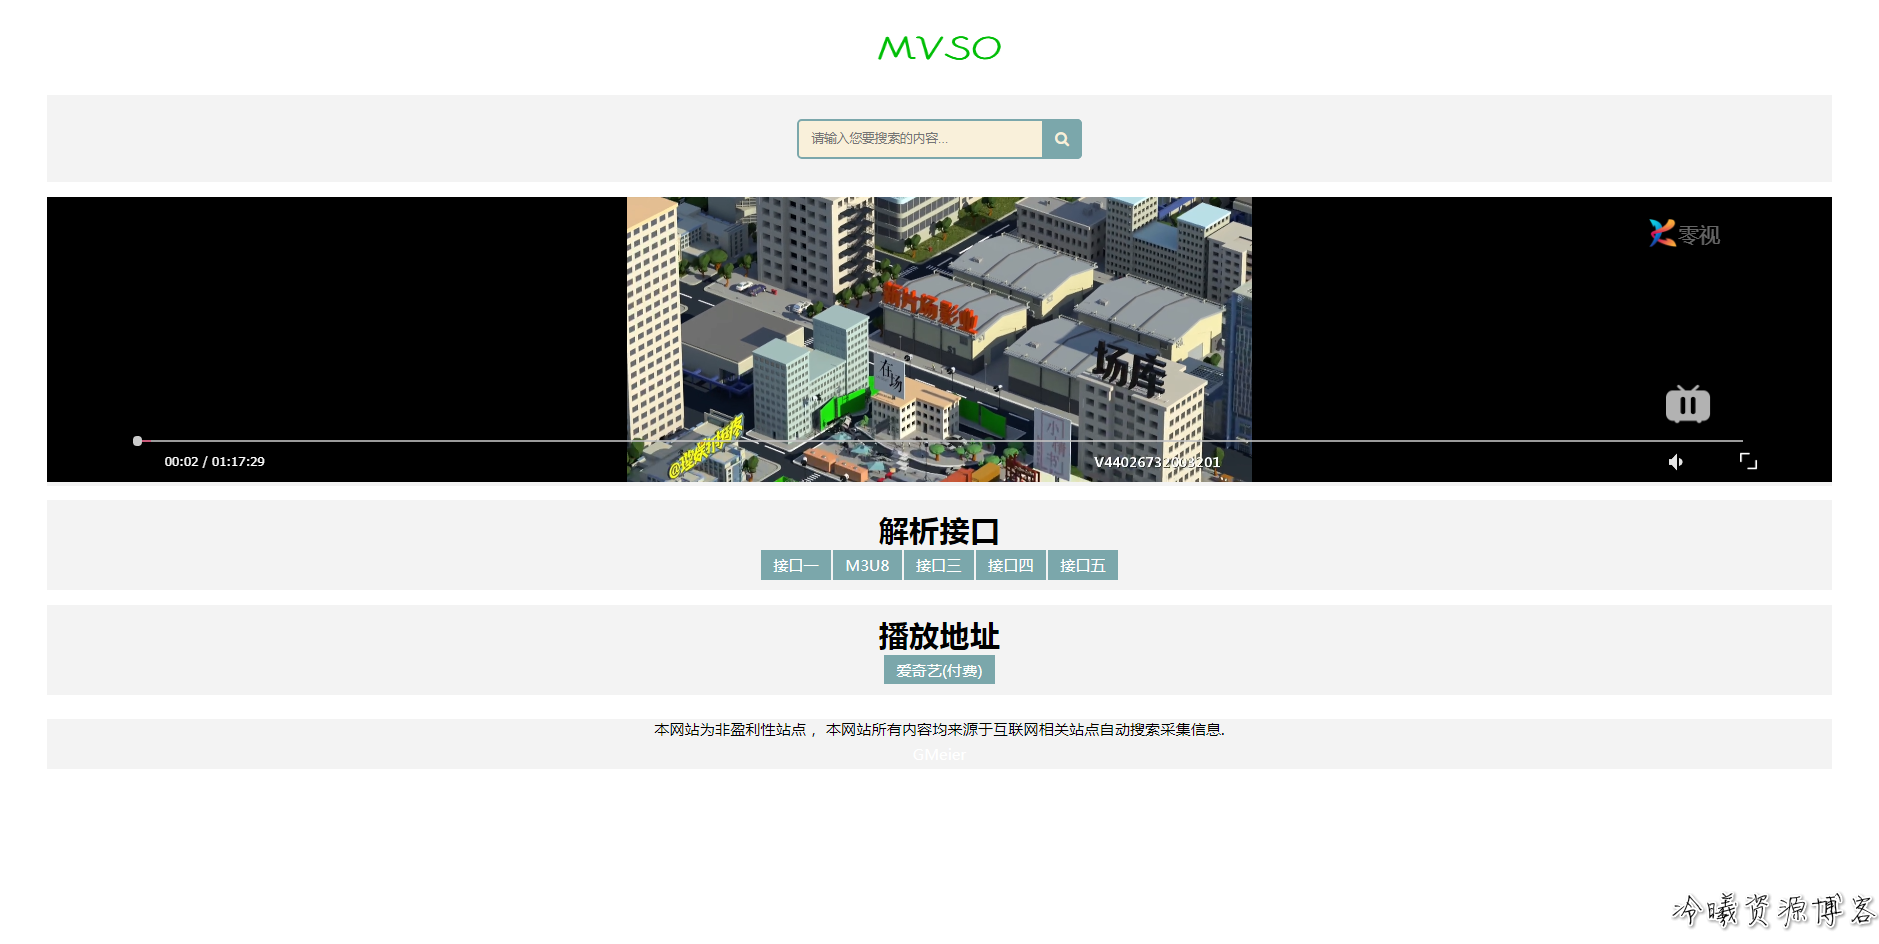Click the 播放地址 heading

[x=939, y=636]
